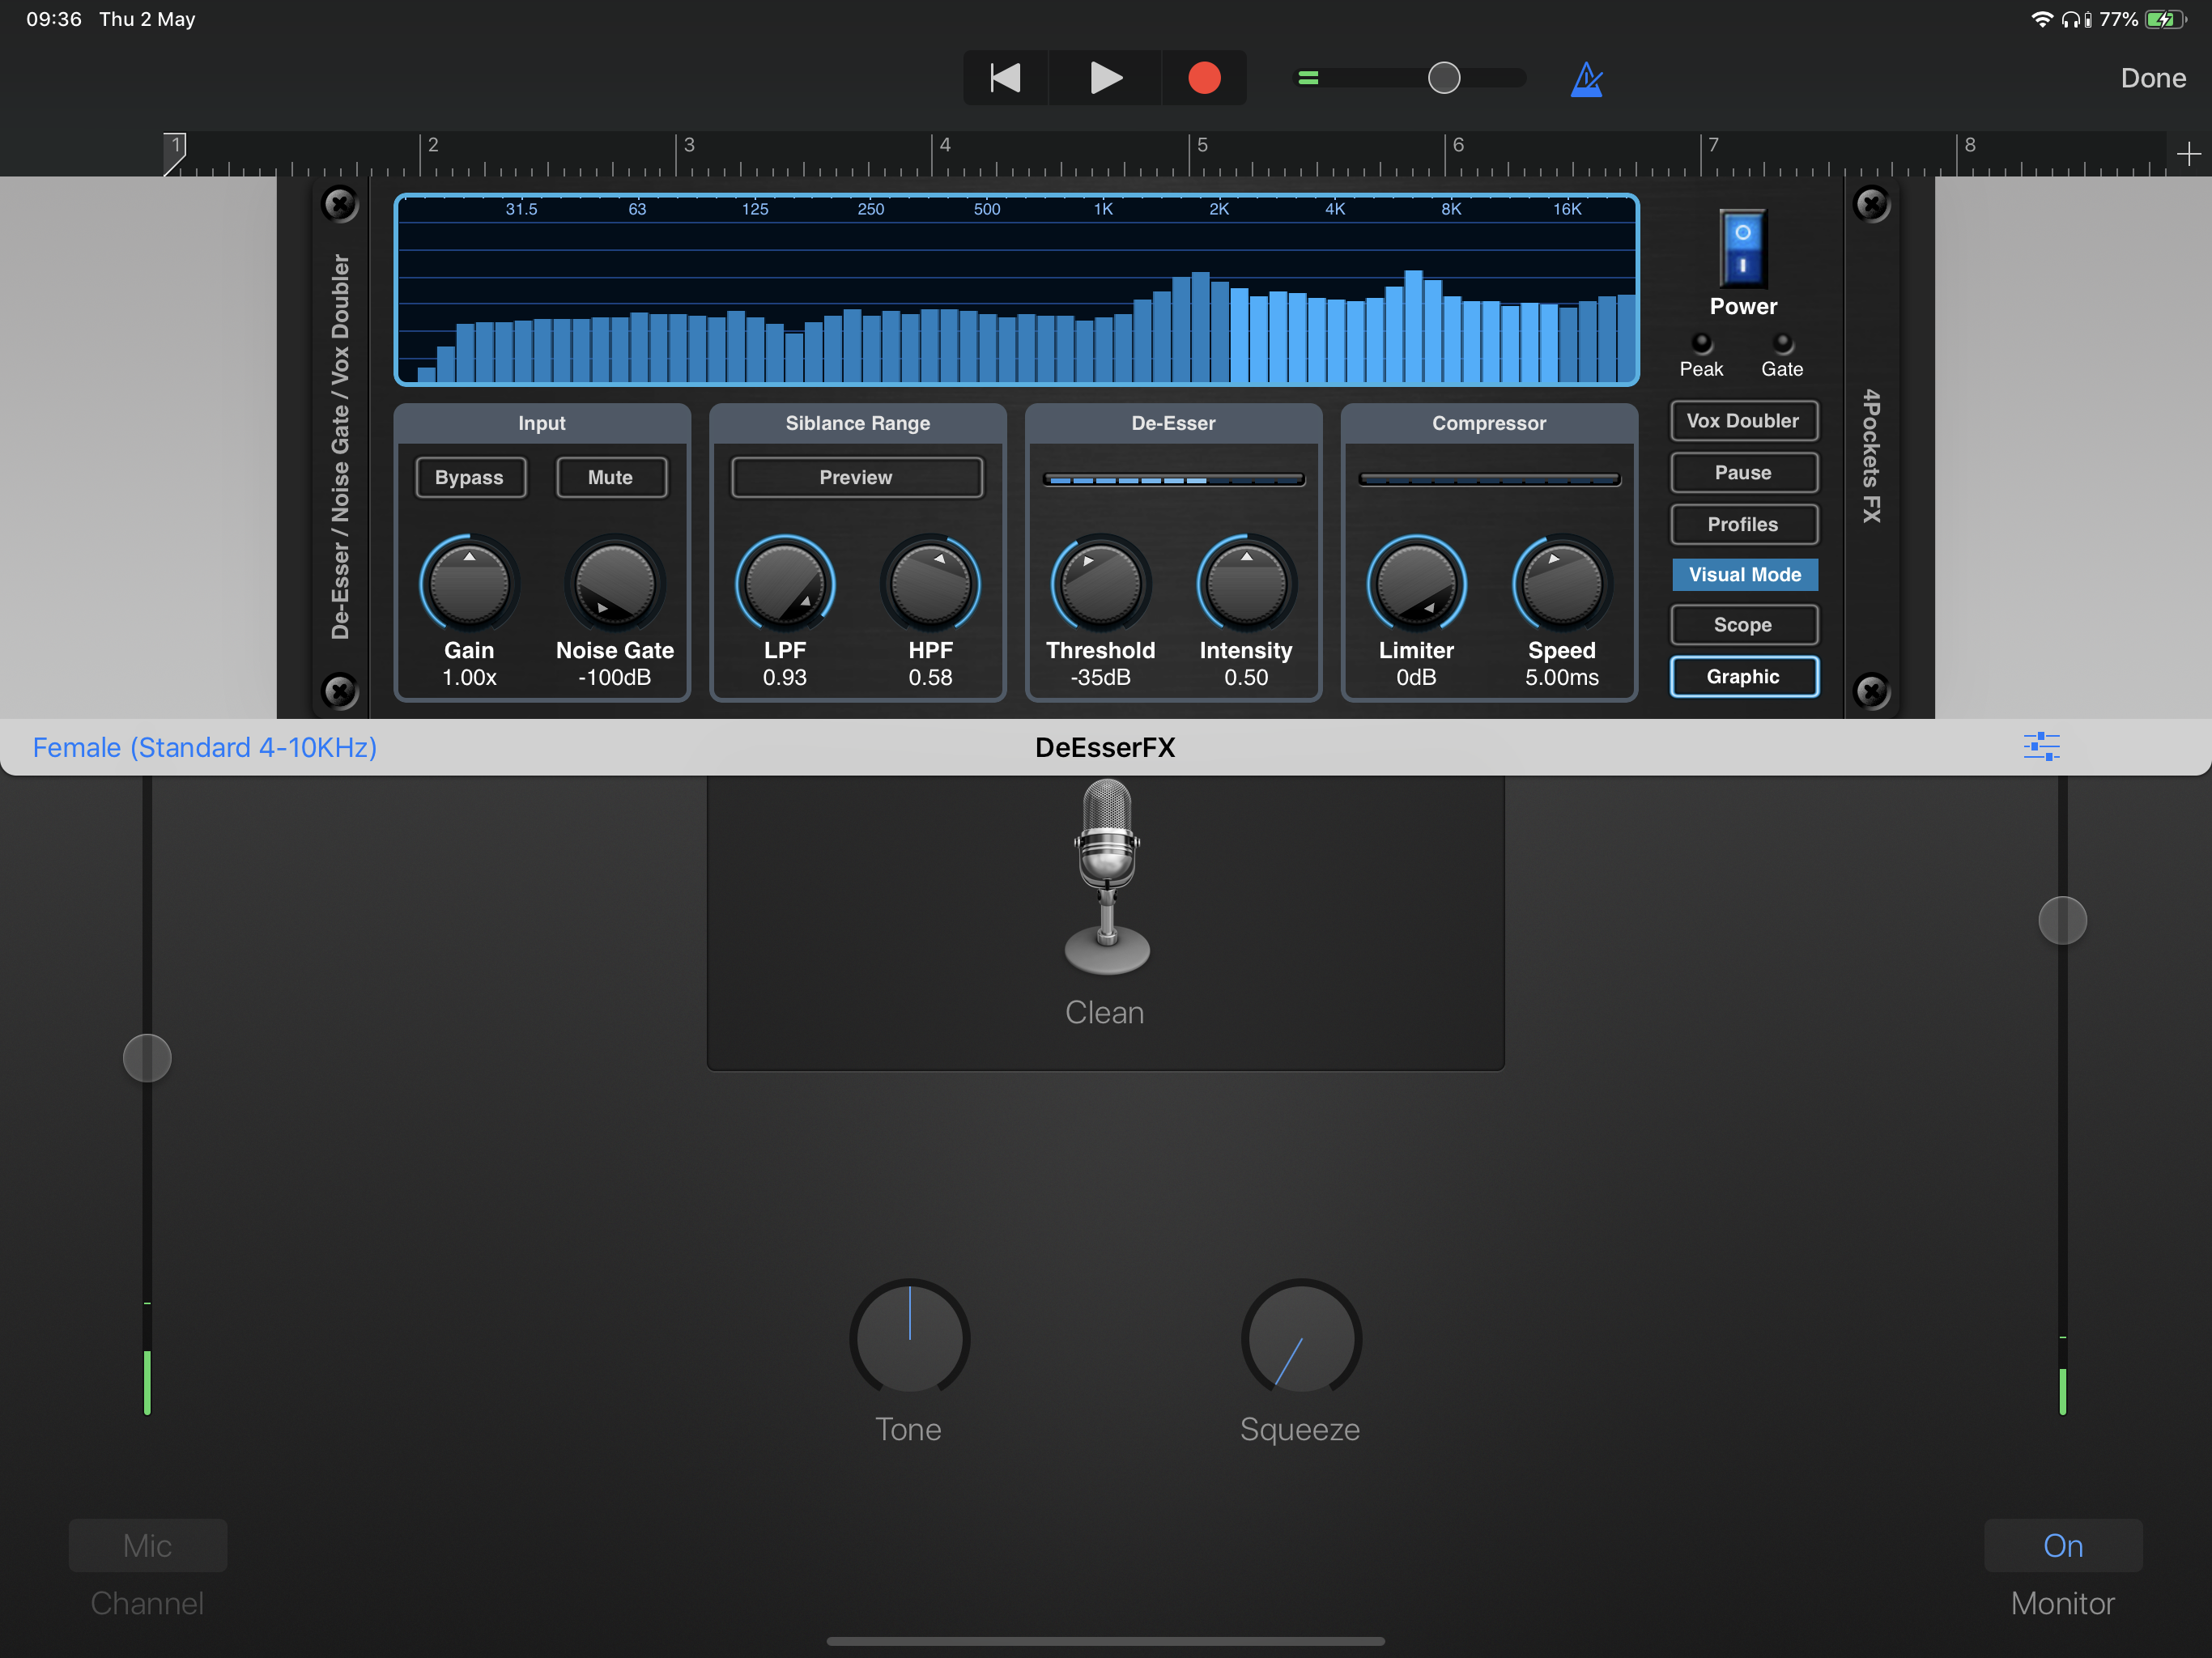This screenshot has height=1658, width=2212.
Task: Click the go-to-beginning transport button
Action: pos(1004,78)
